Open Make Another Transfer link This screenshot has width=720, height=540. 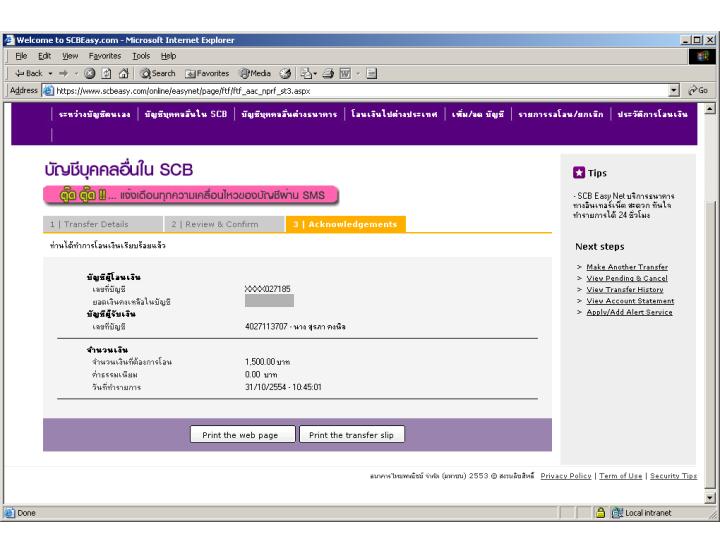coord(627,267)
